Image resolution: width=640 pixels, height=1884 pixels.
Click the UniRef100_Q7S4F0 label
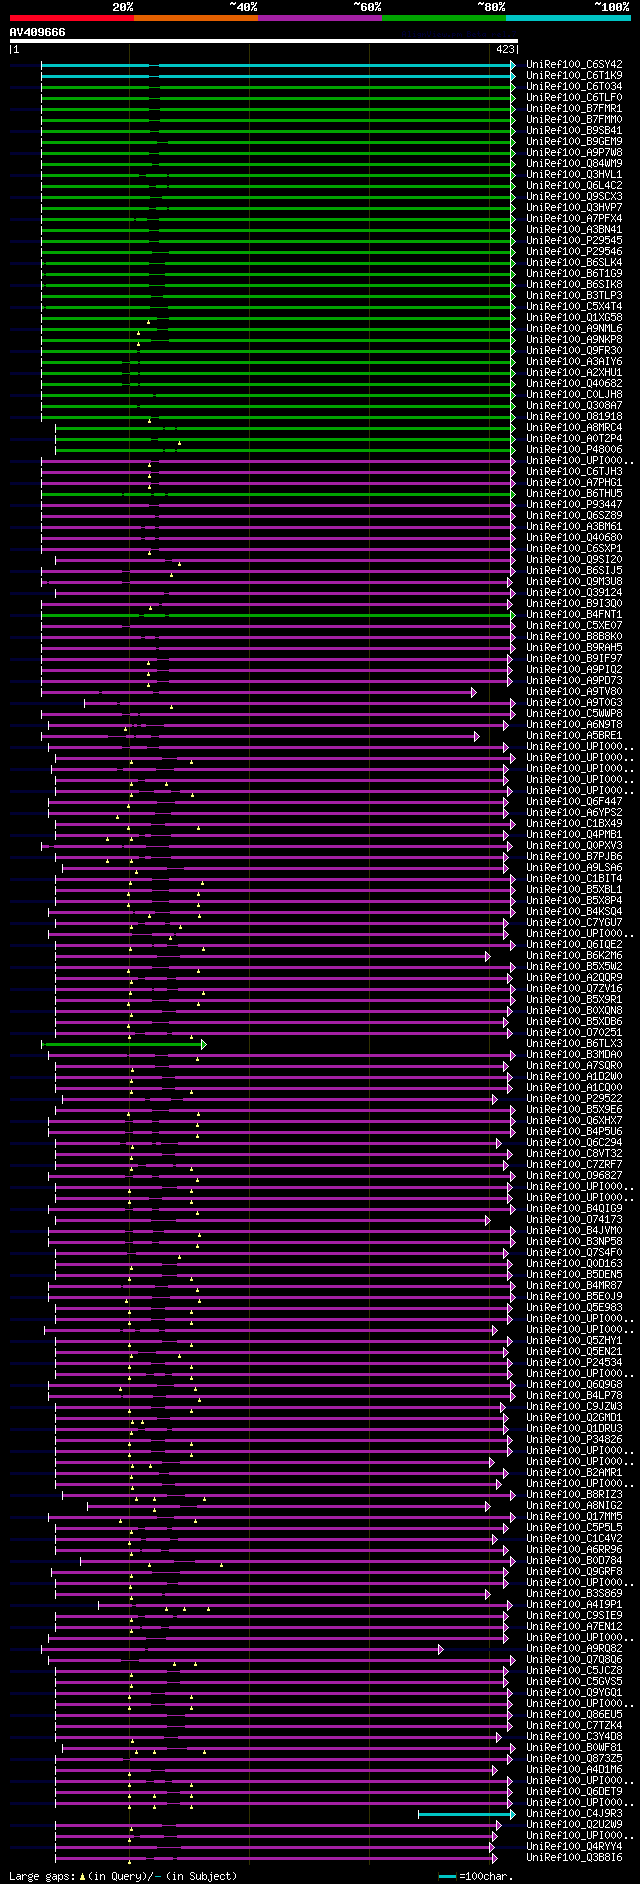pos(574,1252)
